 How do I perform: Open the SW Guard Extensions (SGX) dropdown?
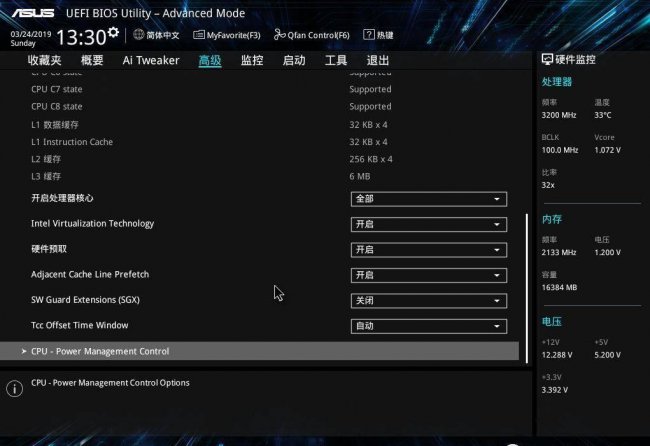tap(429, 301)
